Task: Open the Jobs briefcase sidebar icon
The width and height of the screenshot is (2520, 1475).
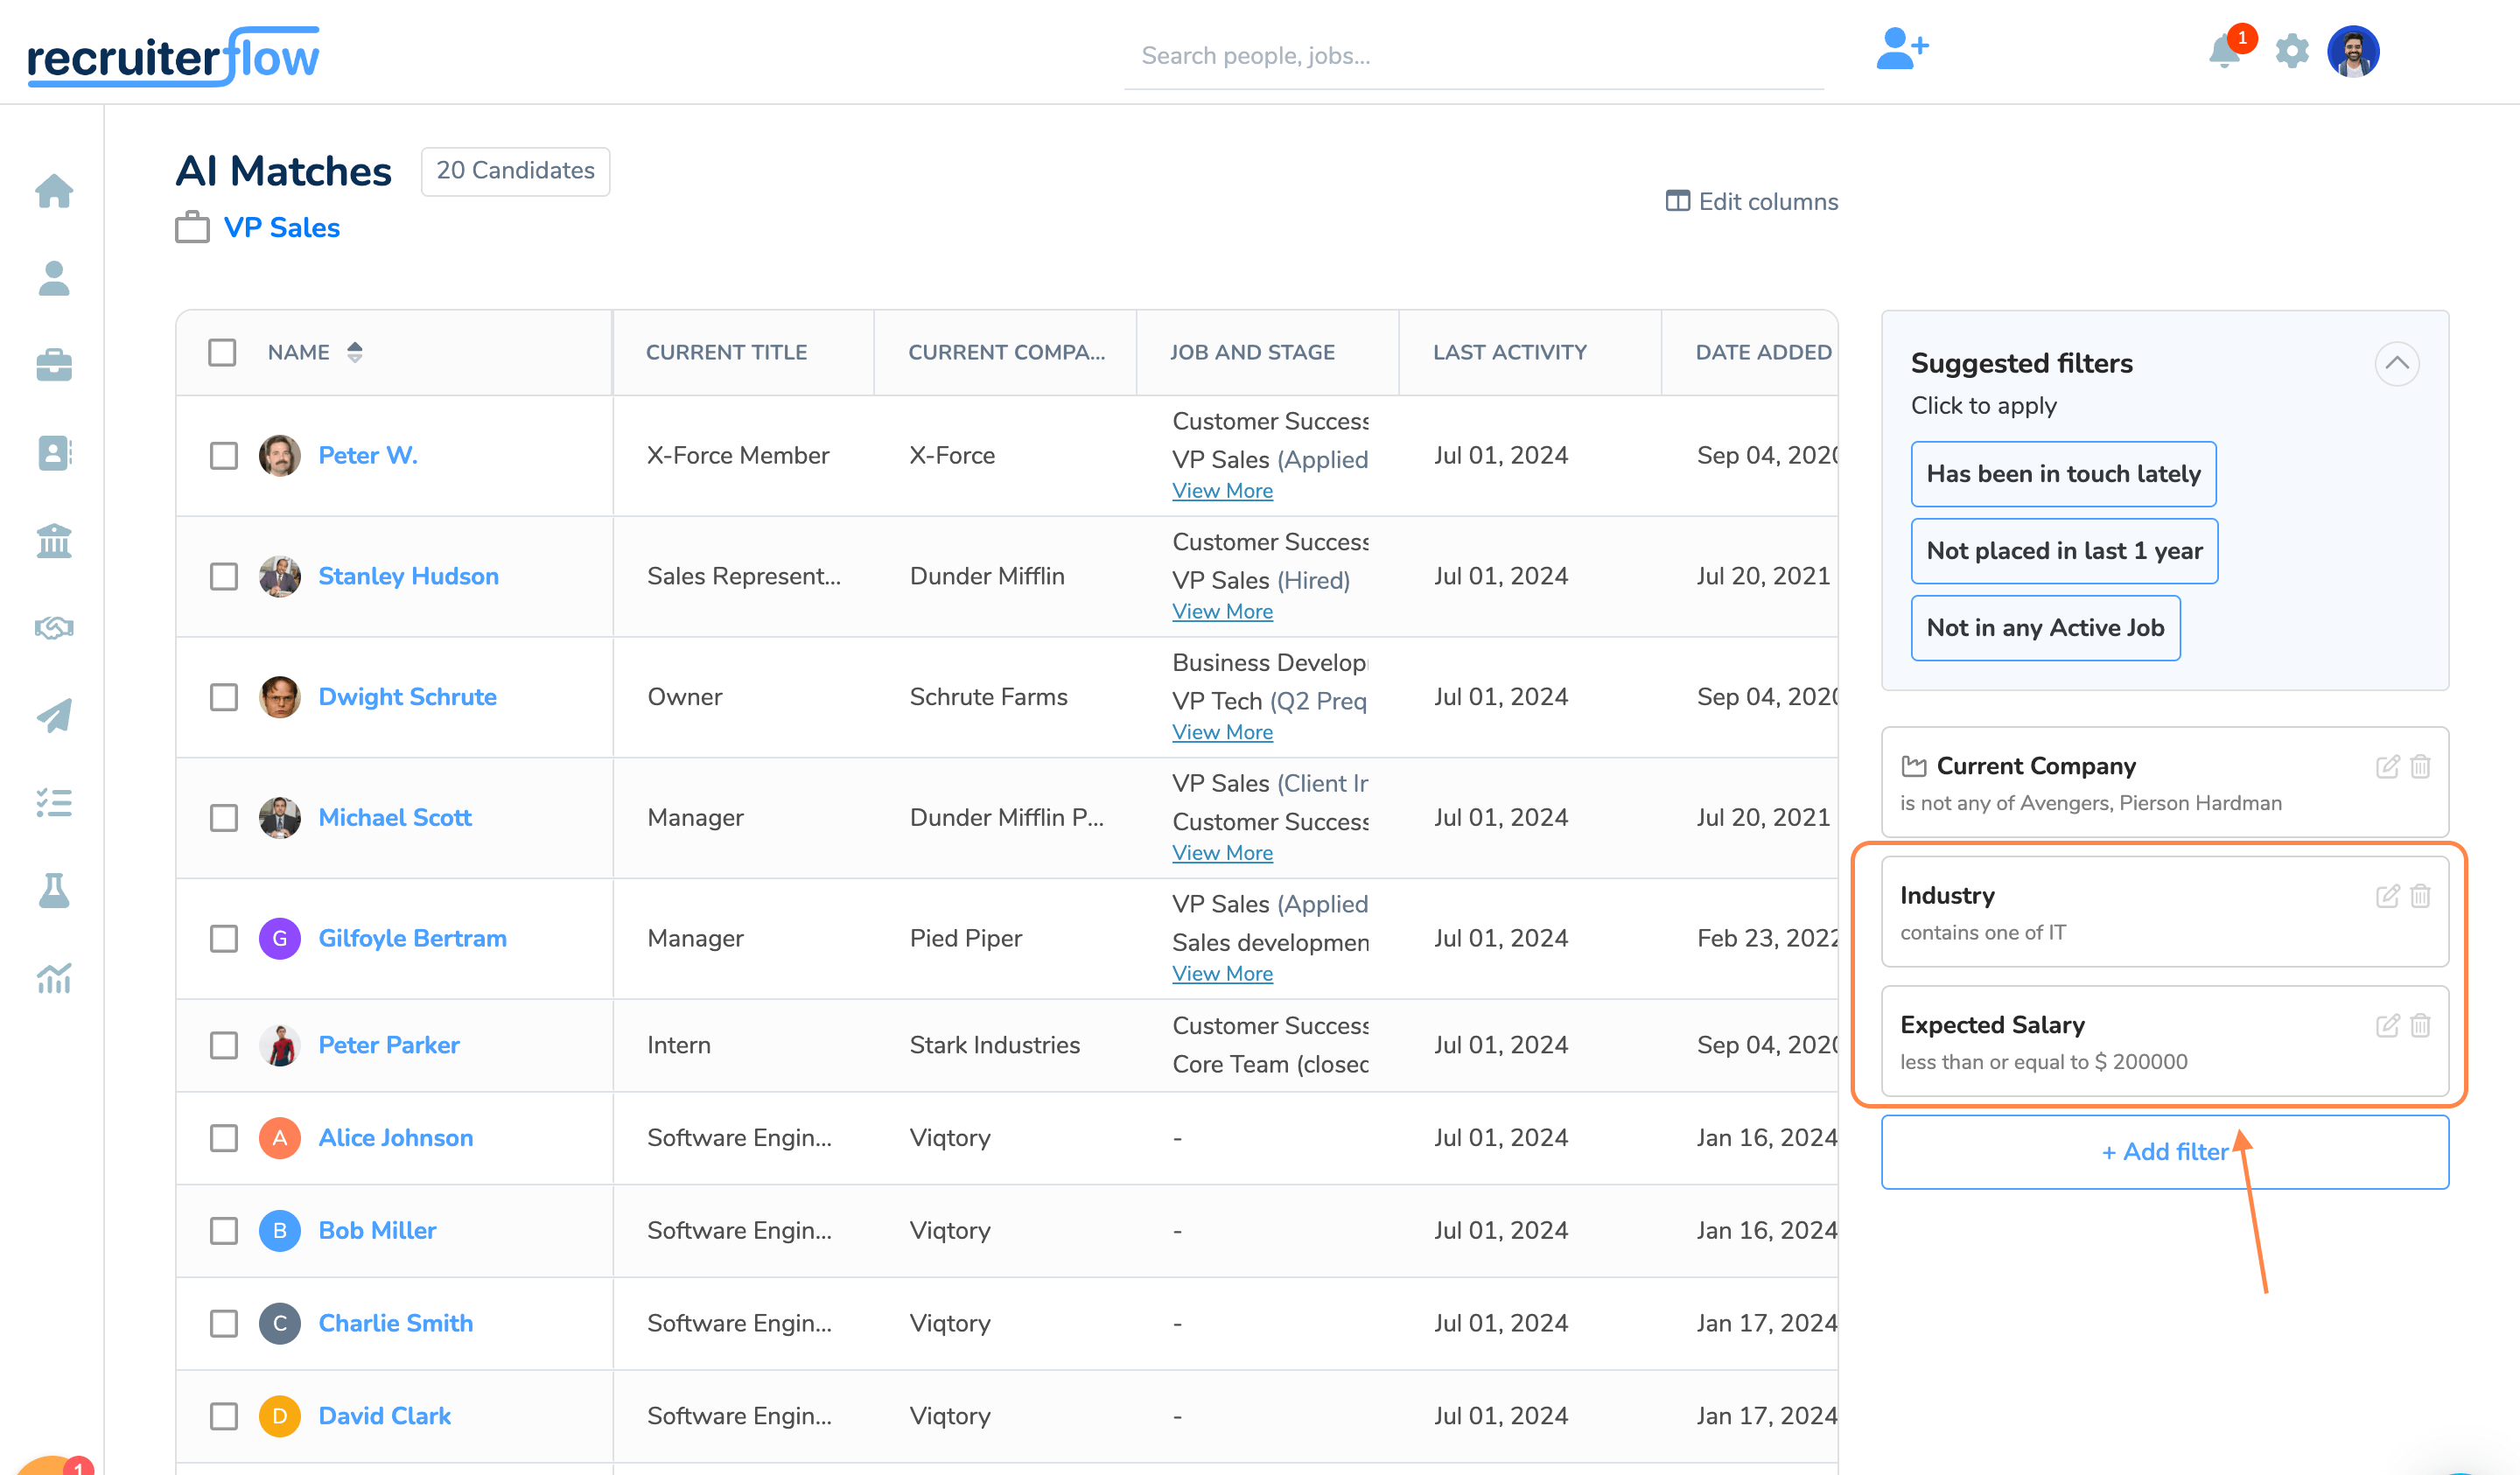Action: [54, 365]
